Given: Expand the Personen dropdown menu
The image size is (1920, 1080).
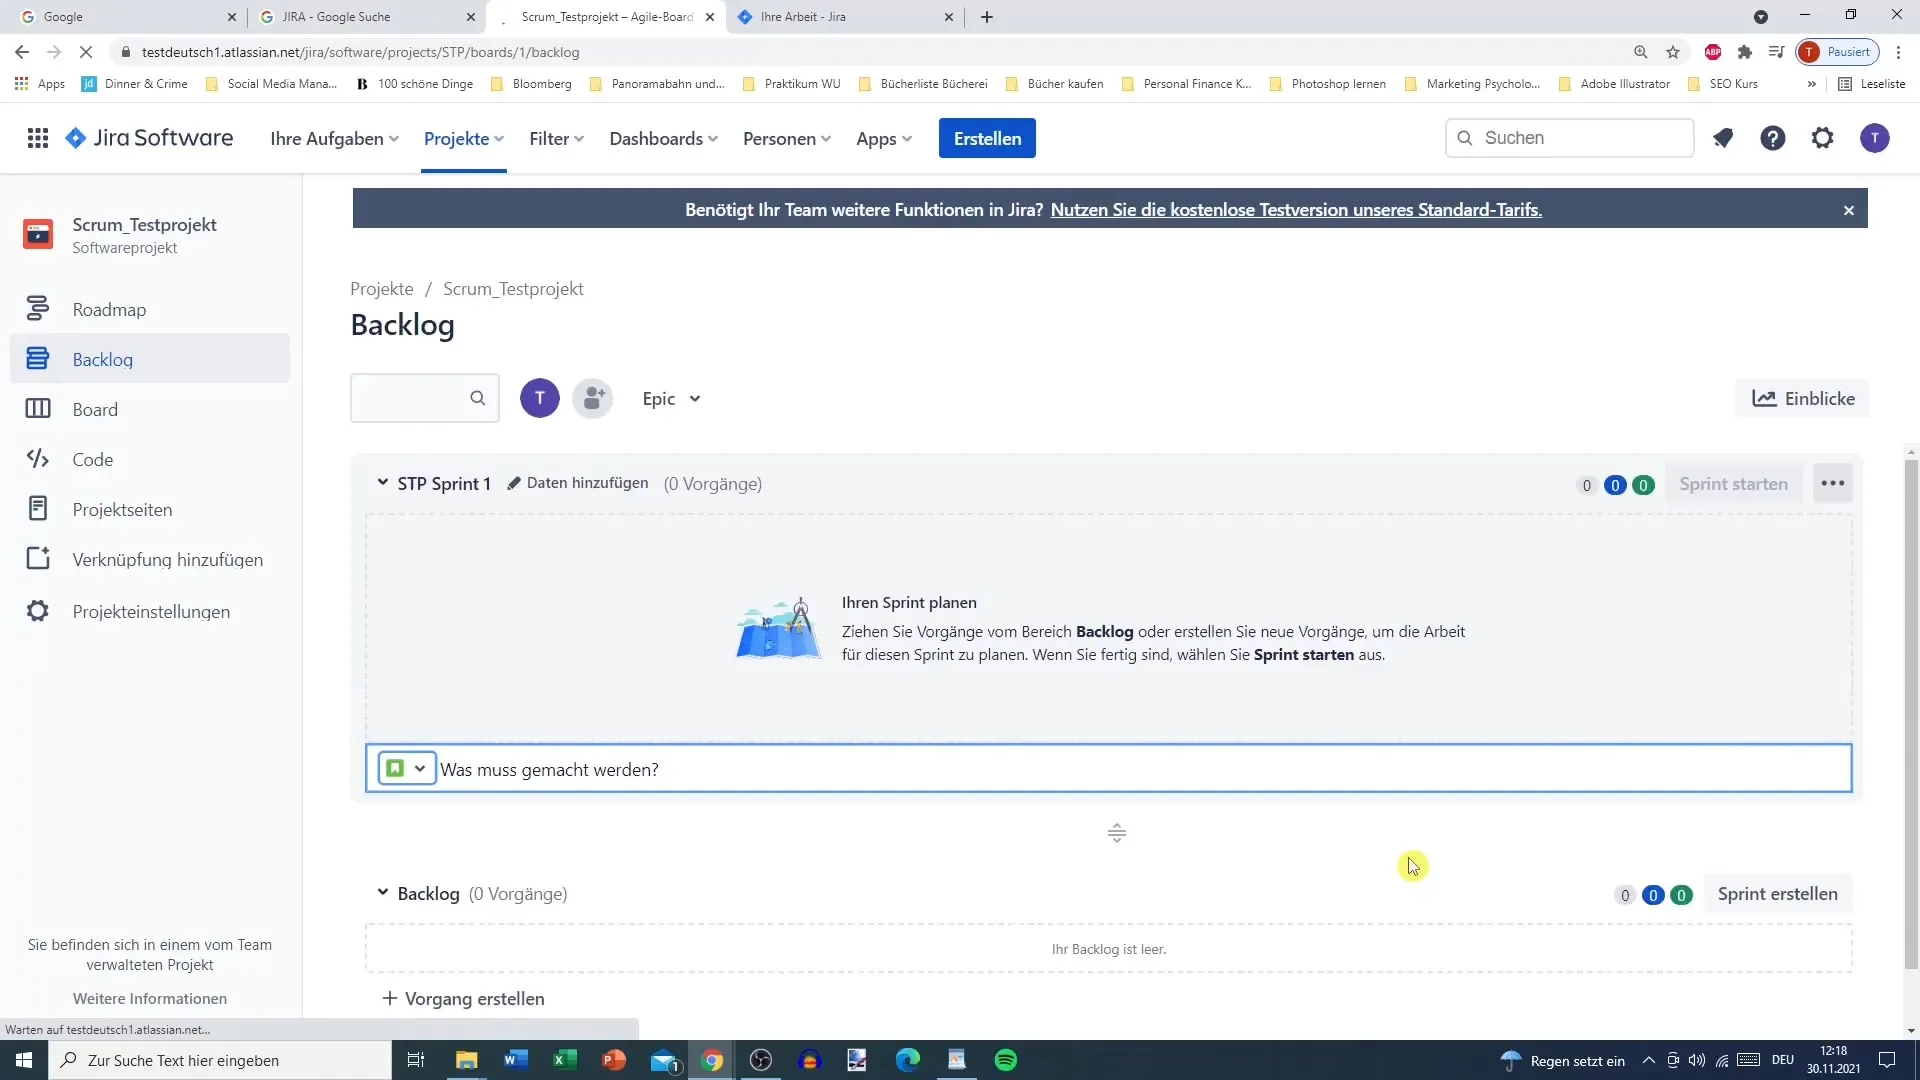Looking at the screenshot, I should [x=786, y=139].
